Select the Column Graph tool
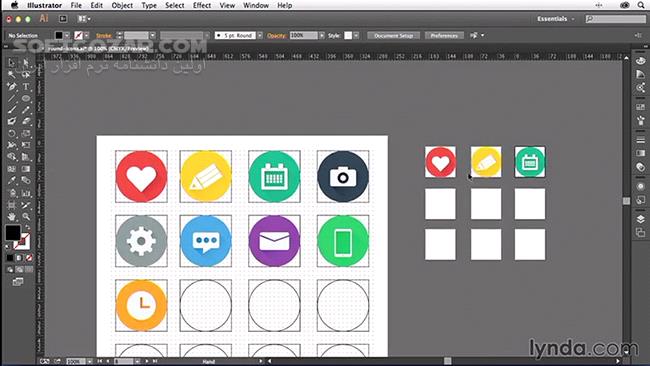 tap(26, 193)
